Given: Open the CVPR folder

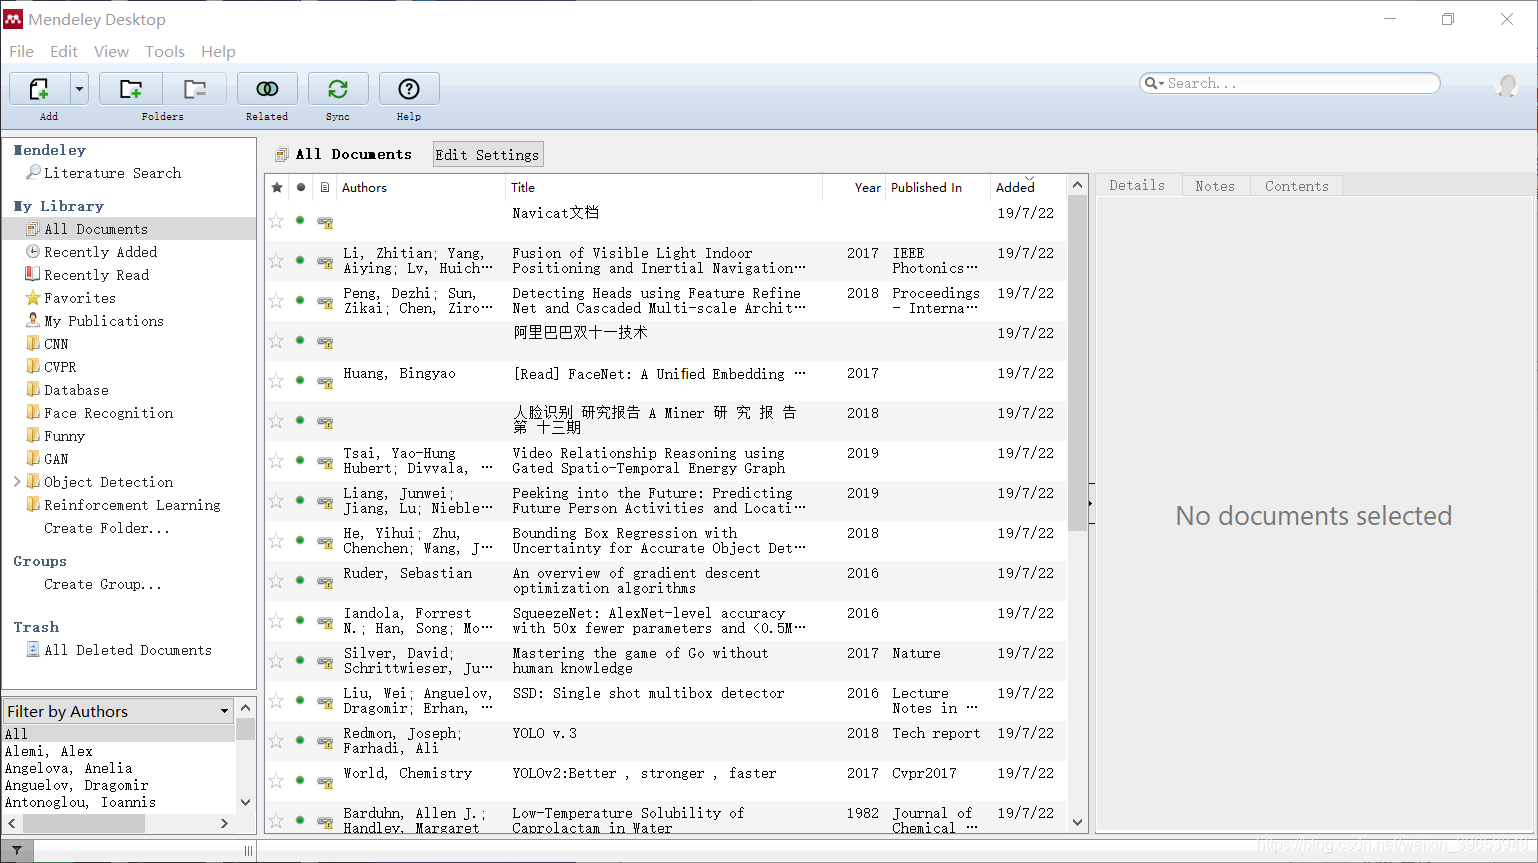Looking at the screenshot, I should tap(60, 367).
